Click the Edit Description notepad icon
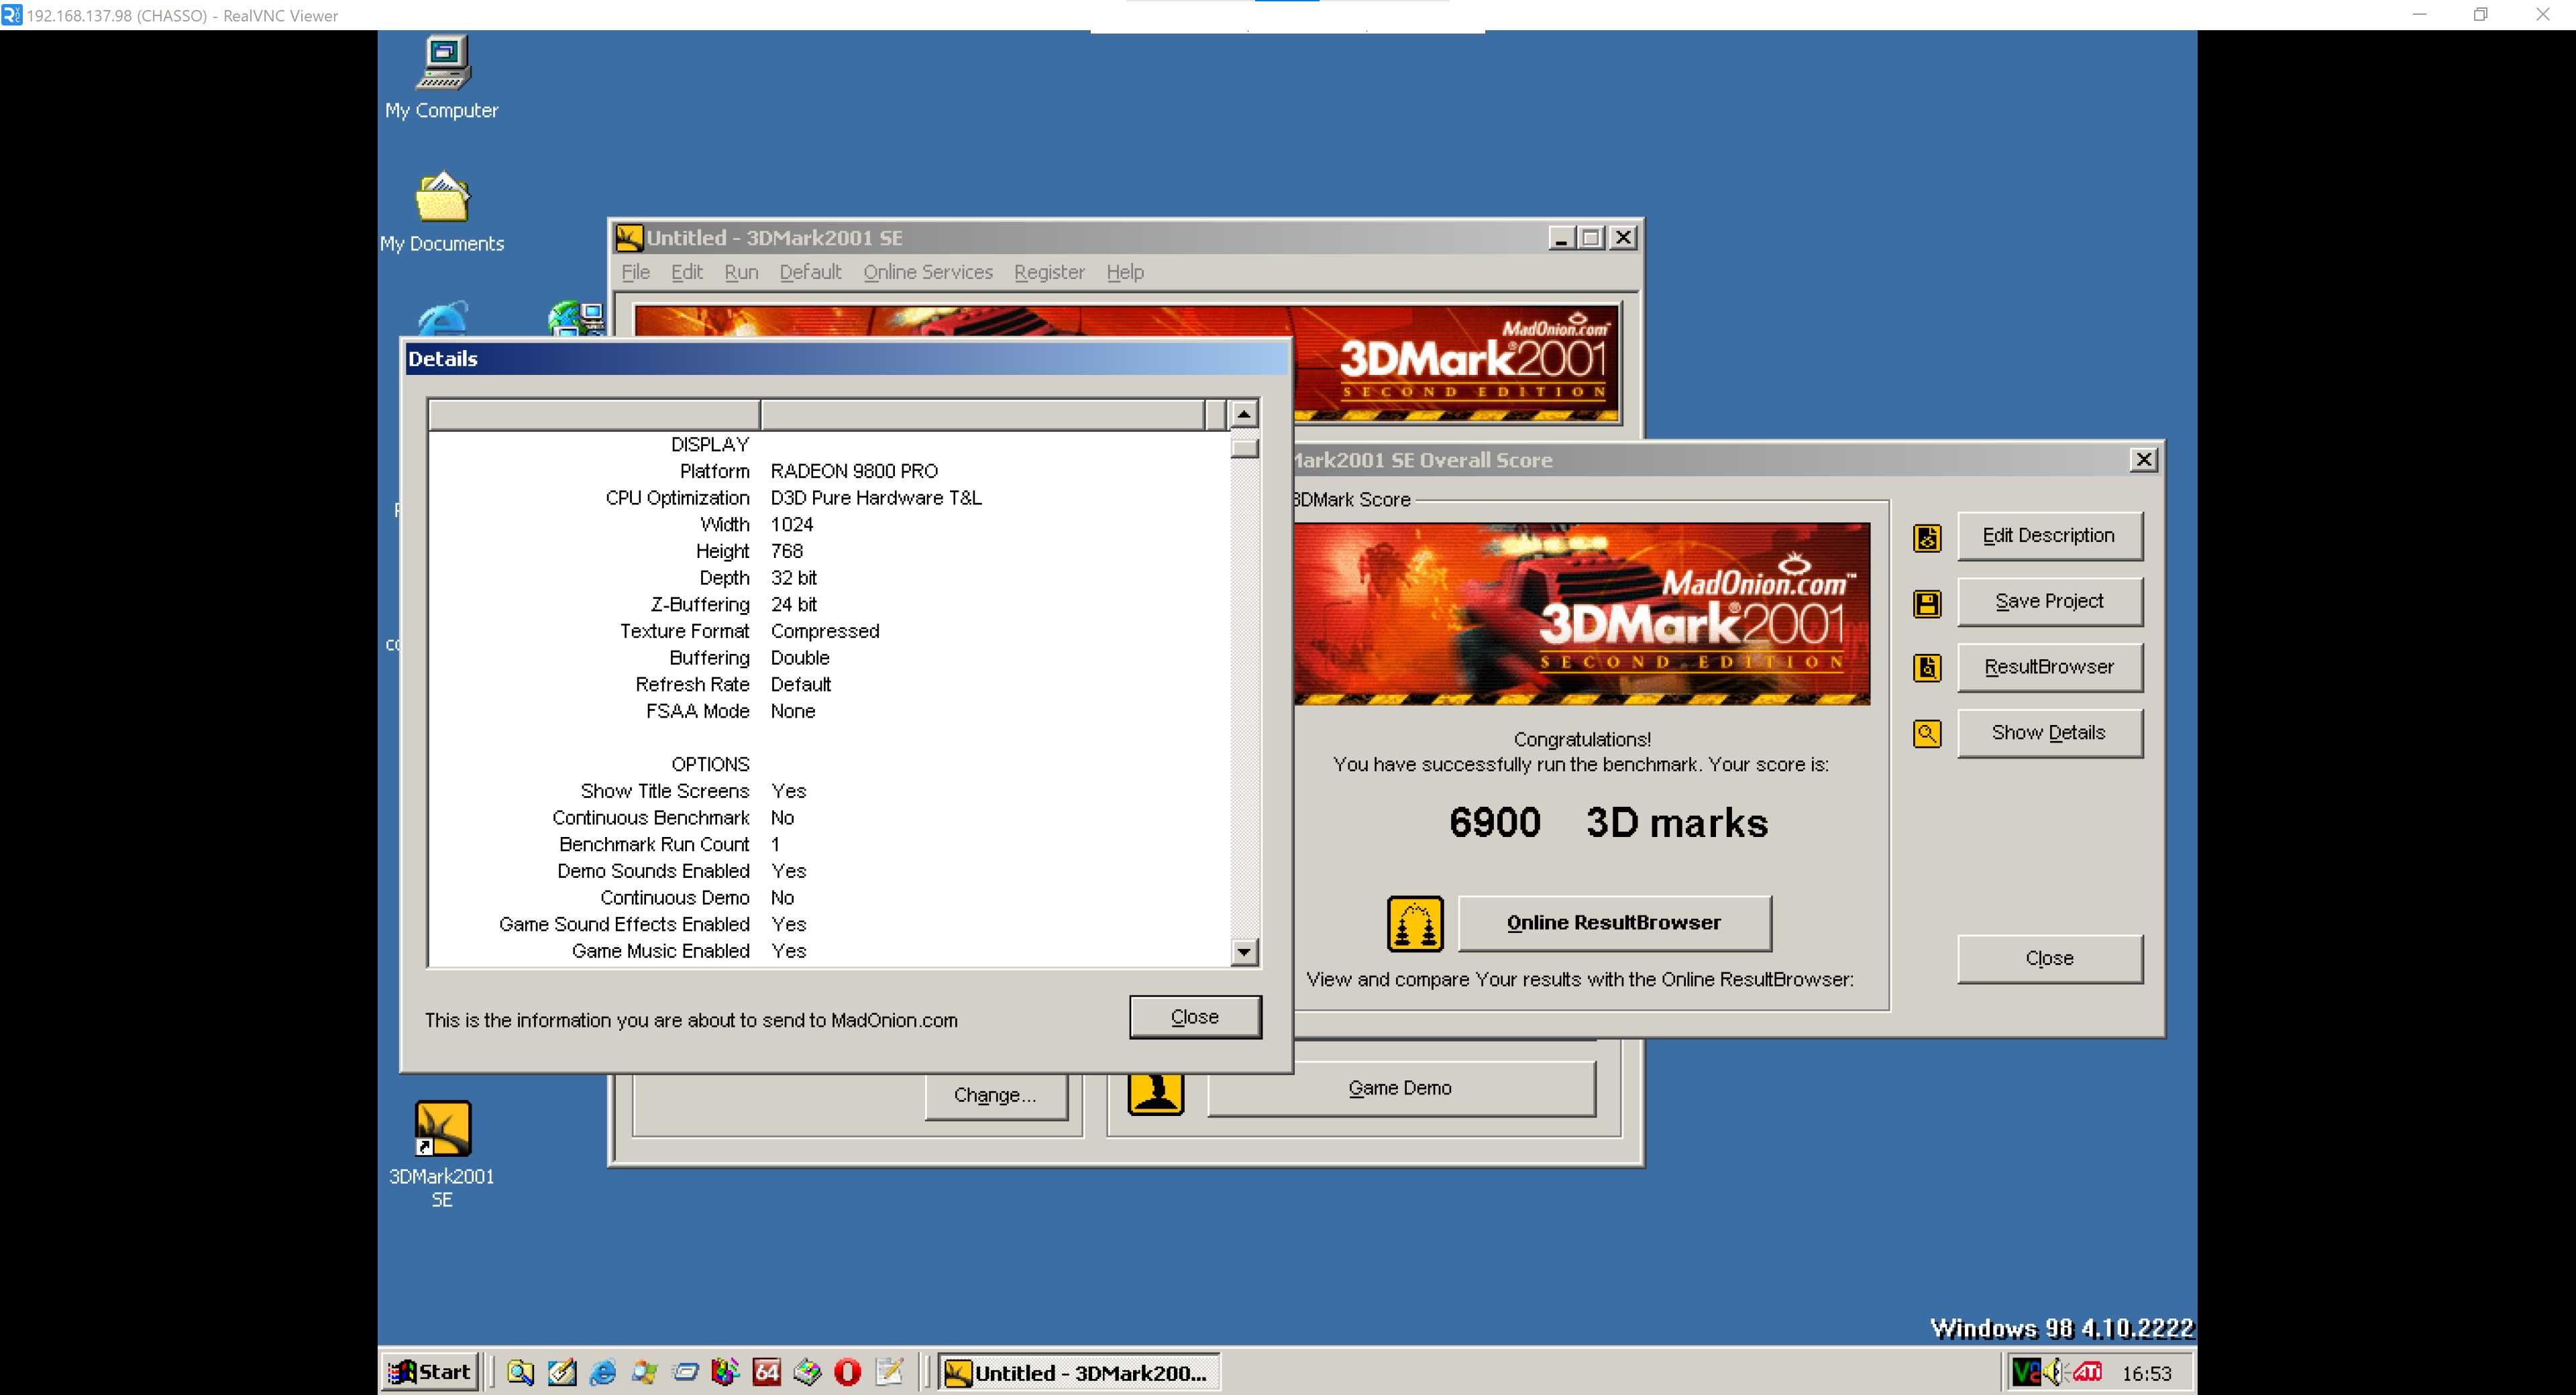This screenshot has width=2576, height=1395. 1927,538
